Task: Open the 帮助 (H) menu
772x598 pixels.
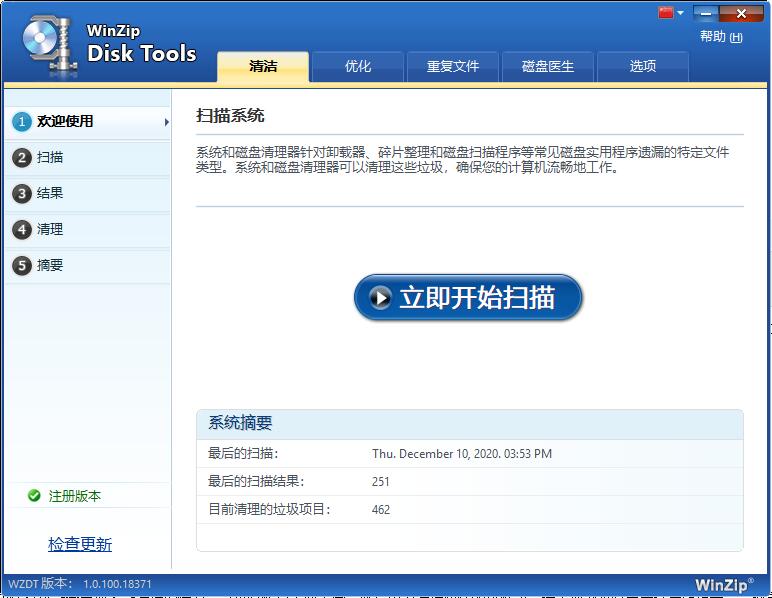Action: click(x=721, y=37)
